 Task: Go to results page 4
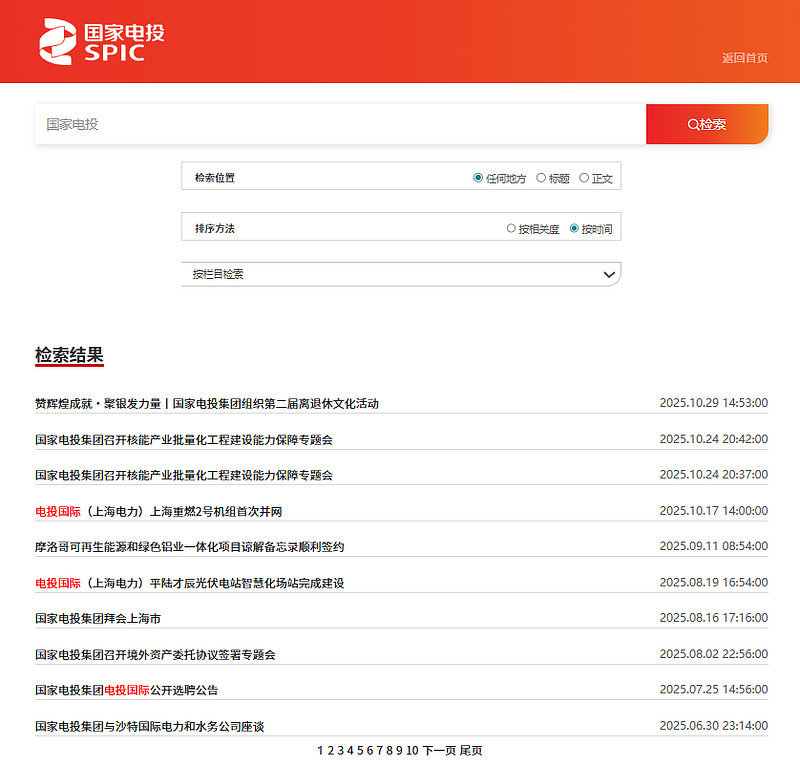[350, 751]
